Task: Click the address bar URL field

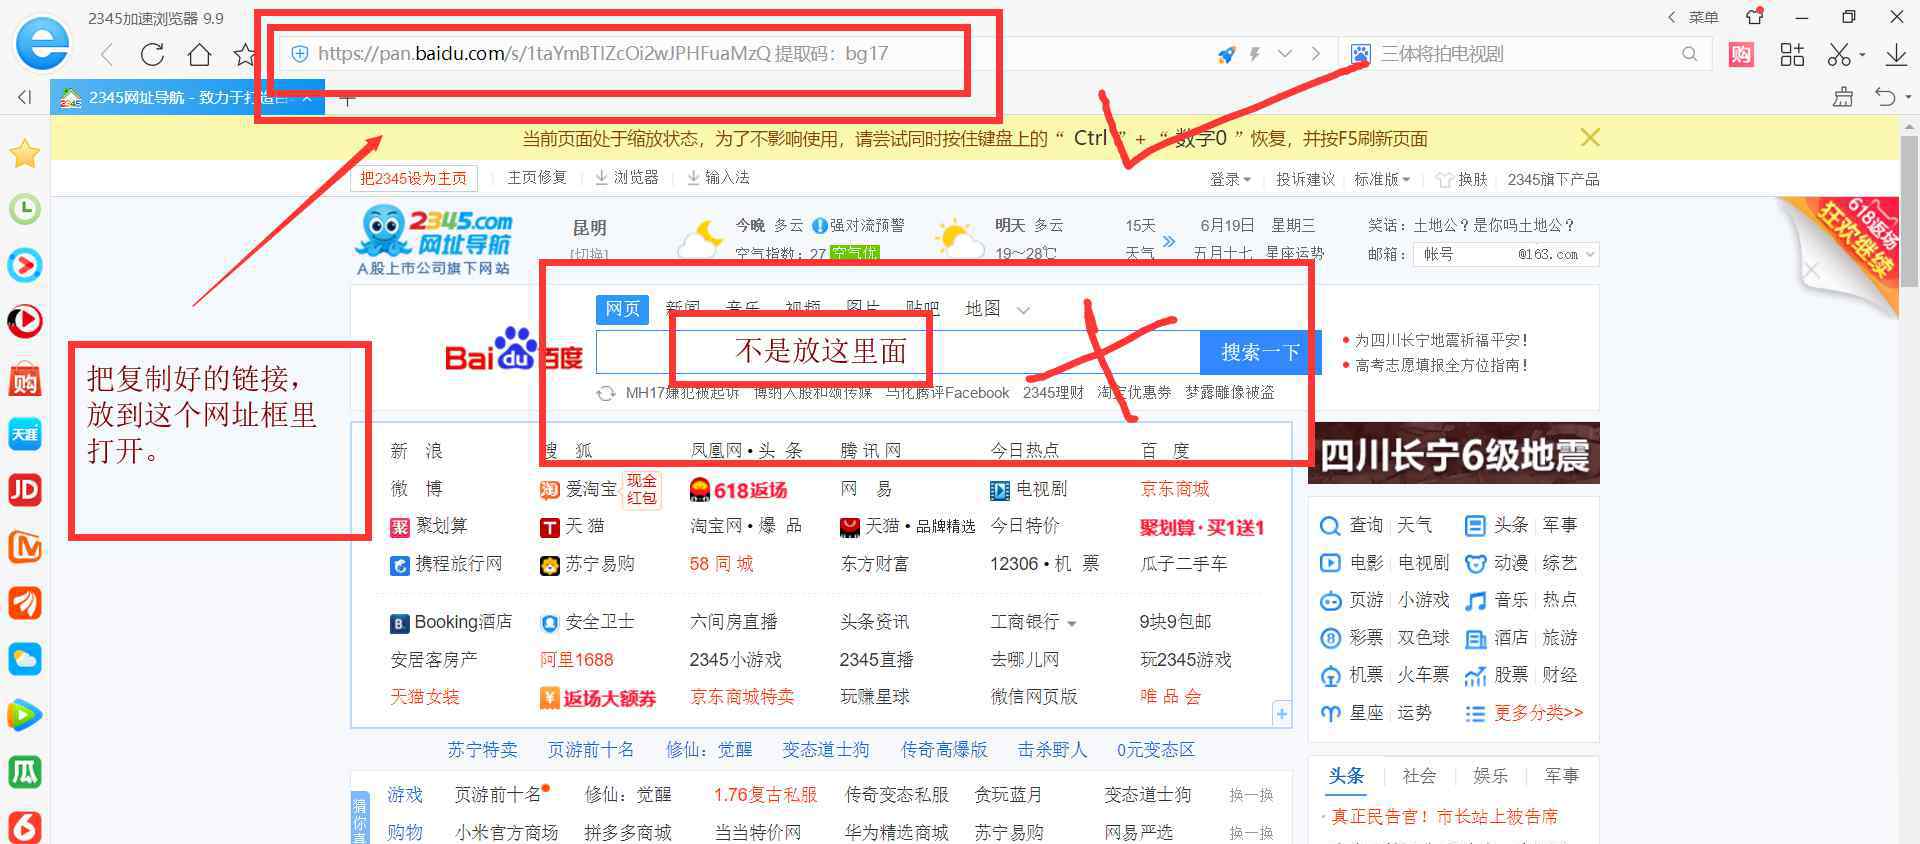Action: click(740, 54)
